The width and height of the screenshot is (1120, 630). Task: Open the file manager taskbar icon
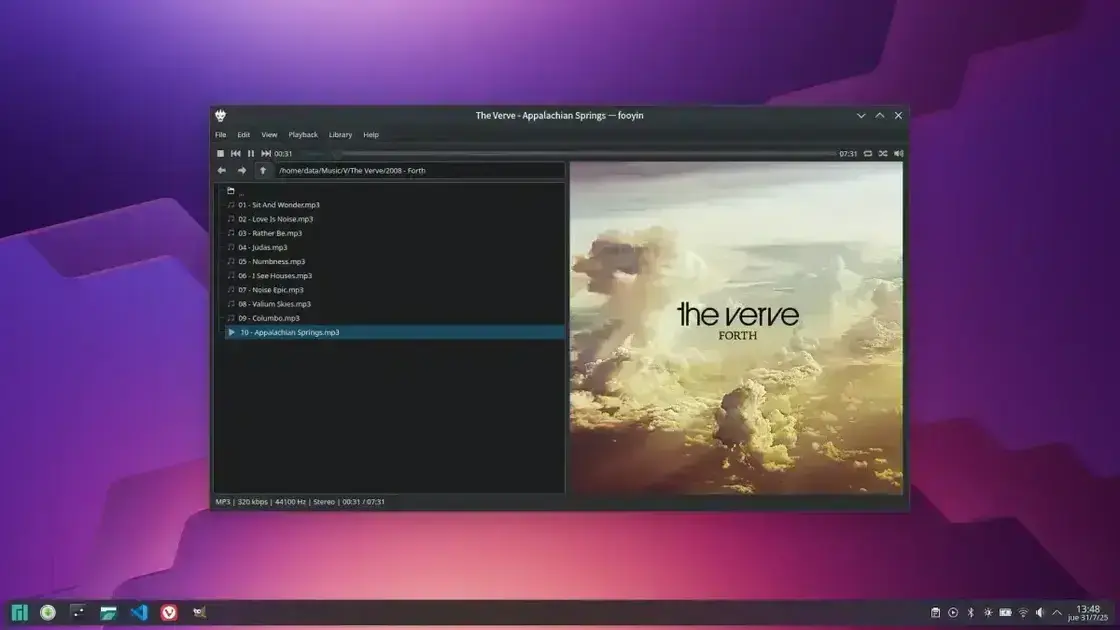pos(108,612)
